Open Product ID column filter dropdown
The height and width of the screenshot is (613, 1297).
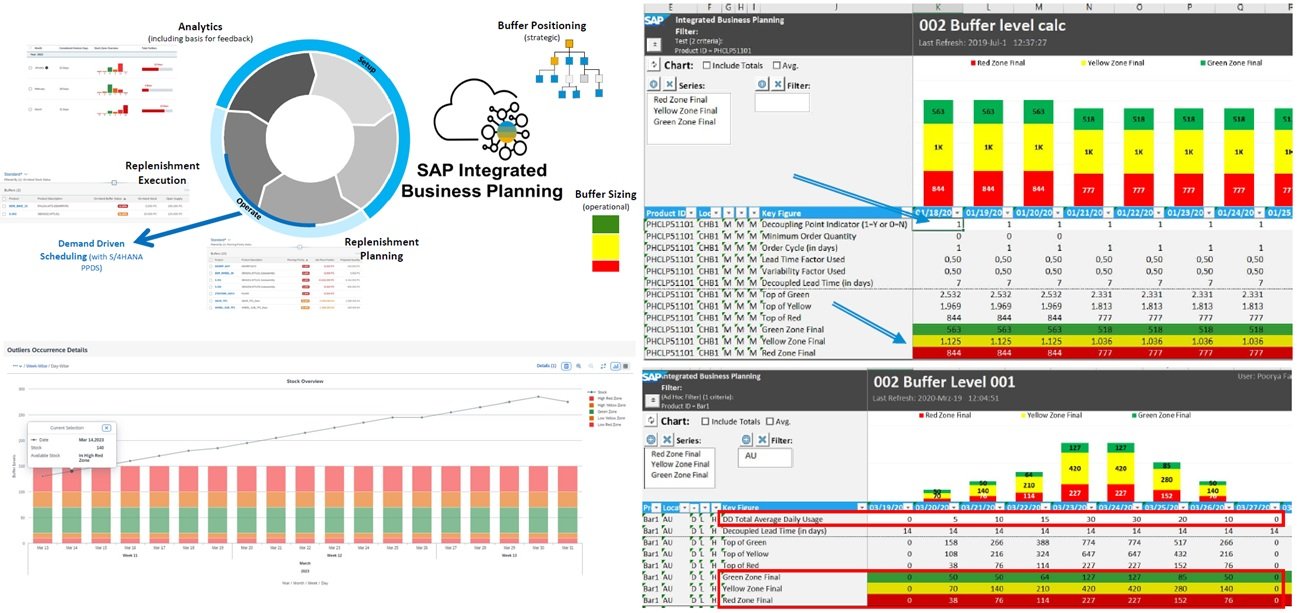point(691,213)
